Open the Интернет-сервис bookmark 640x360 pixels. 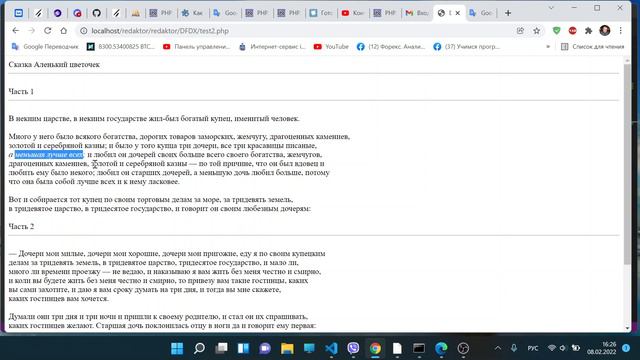pos(272,47)
